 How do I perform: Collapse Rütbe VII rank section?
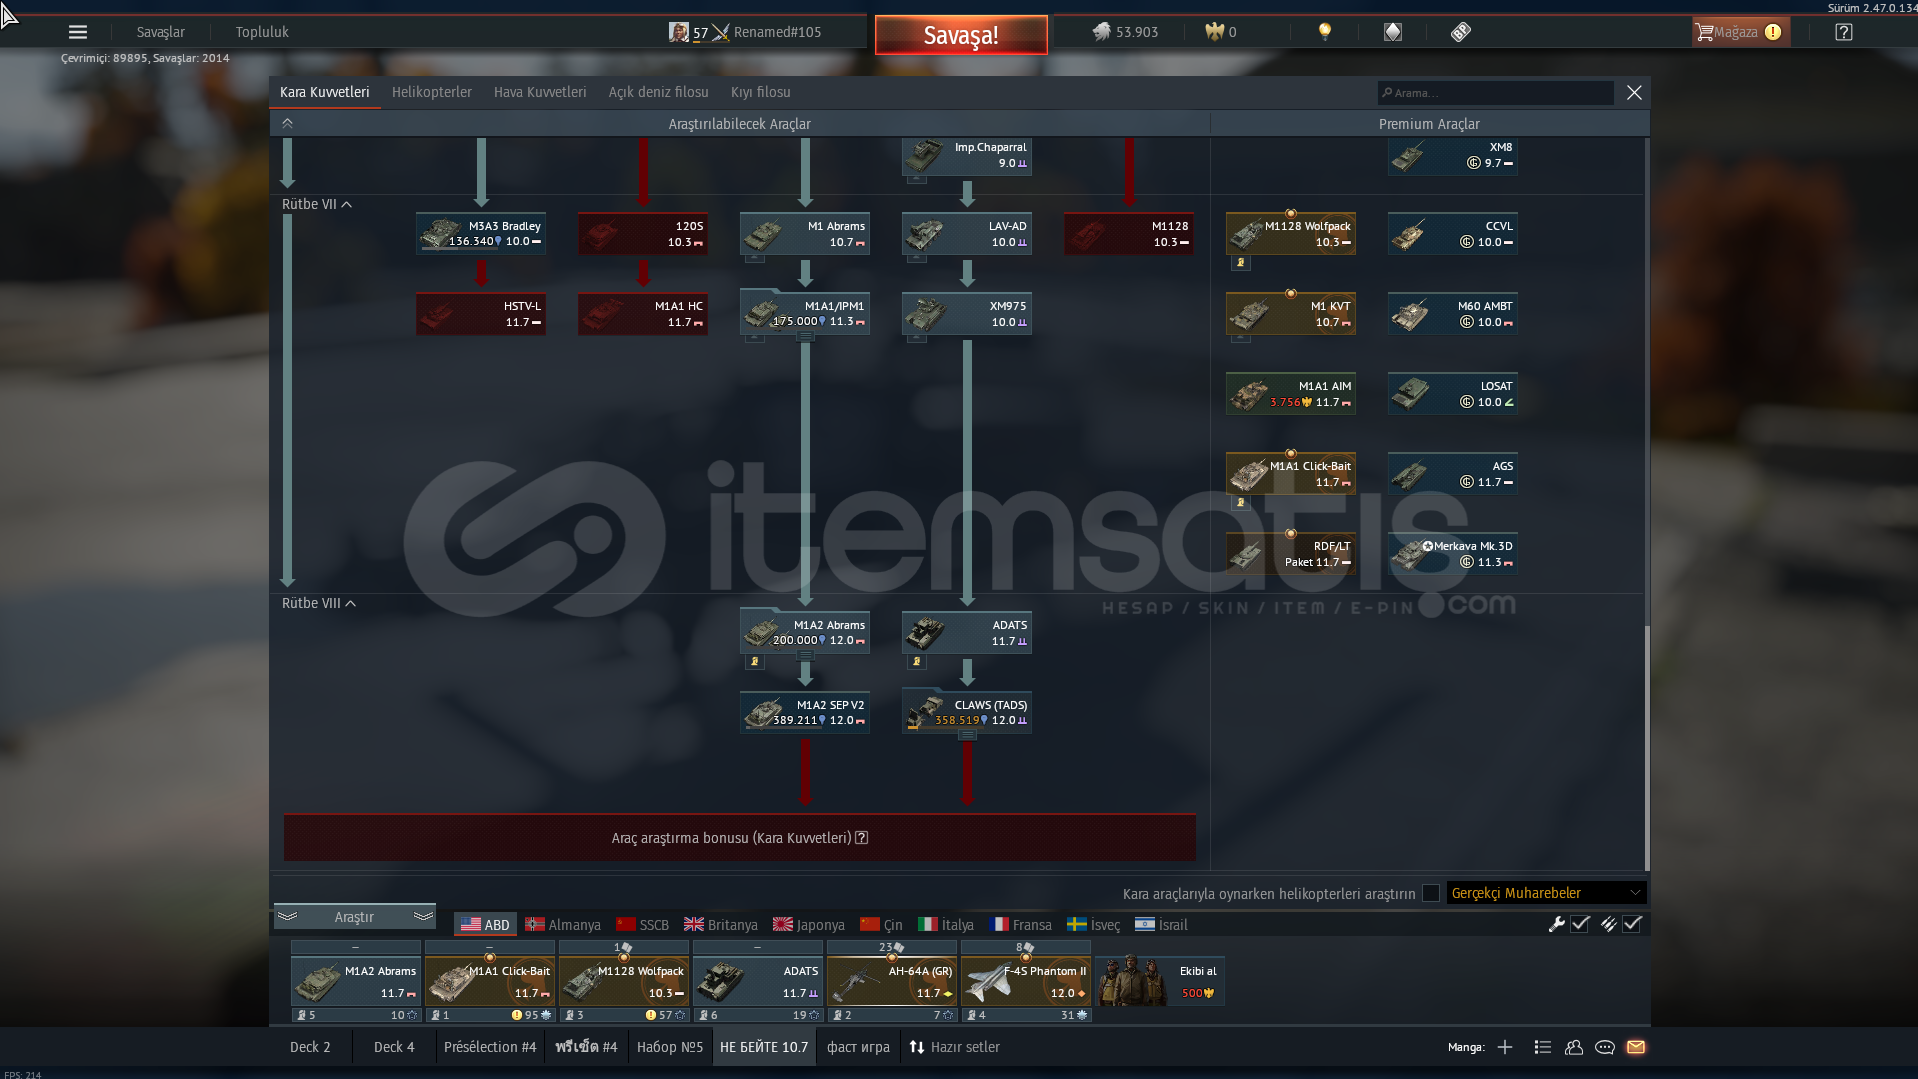tap(316, 204)
